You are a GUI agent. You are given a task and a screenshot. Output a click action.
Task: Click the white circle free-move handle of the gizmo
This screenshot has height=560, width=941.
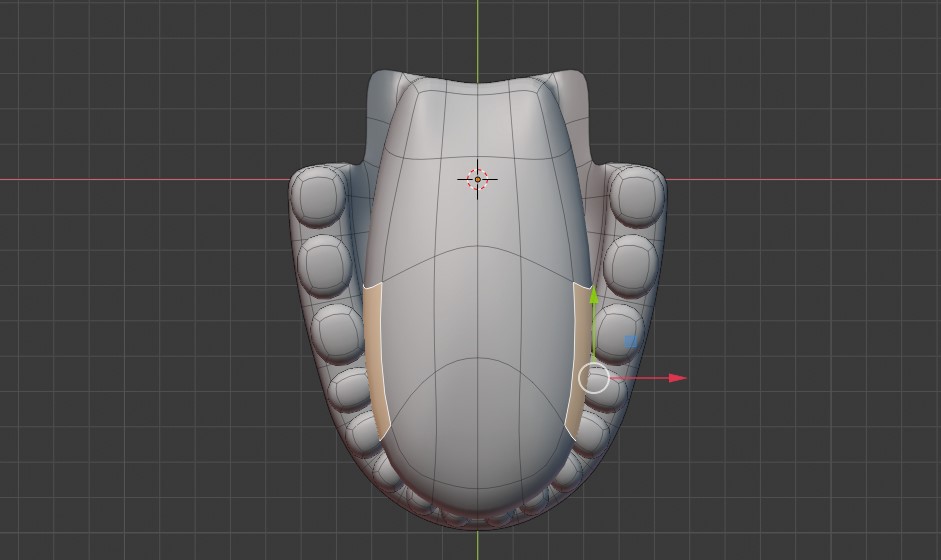coord(594,379)
